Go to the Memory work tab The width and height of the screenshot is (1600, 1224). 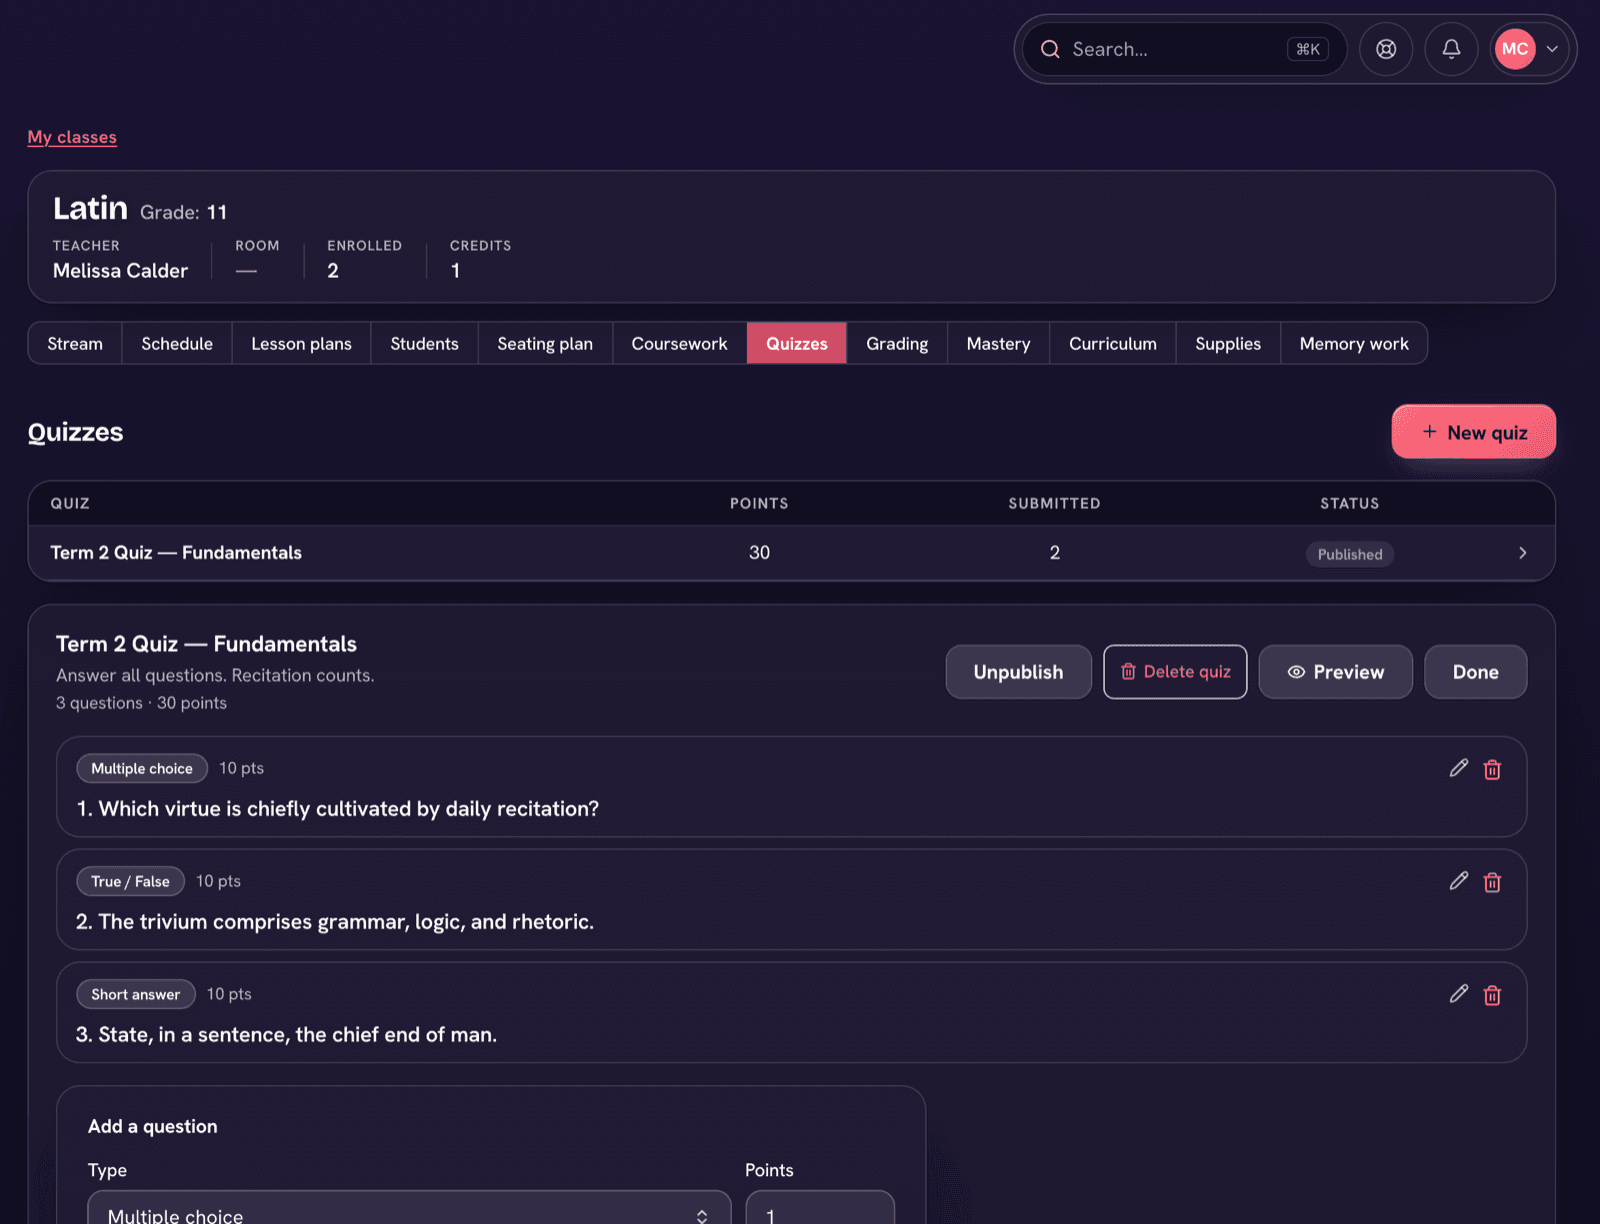pos(1354,343)
